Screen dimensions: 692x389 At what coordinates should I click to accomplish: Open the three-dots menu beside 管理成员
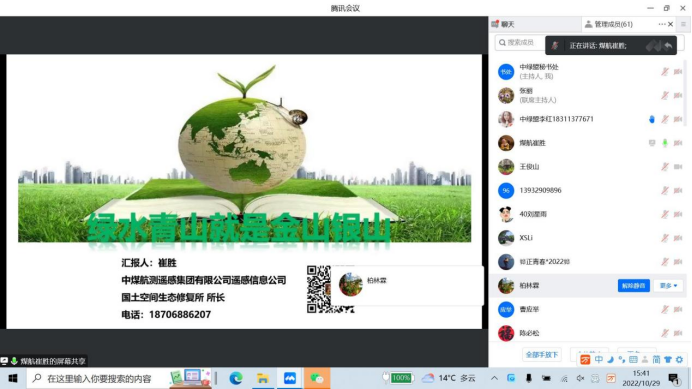coord(662,24)
